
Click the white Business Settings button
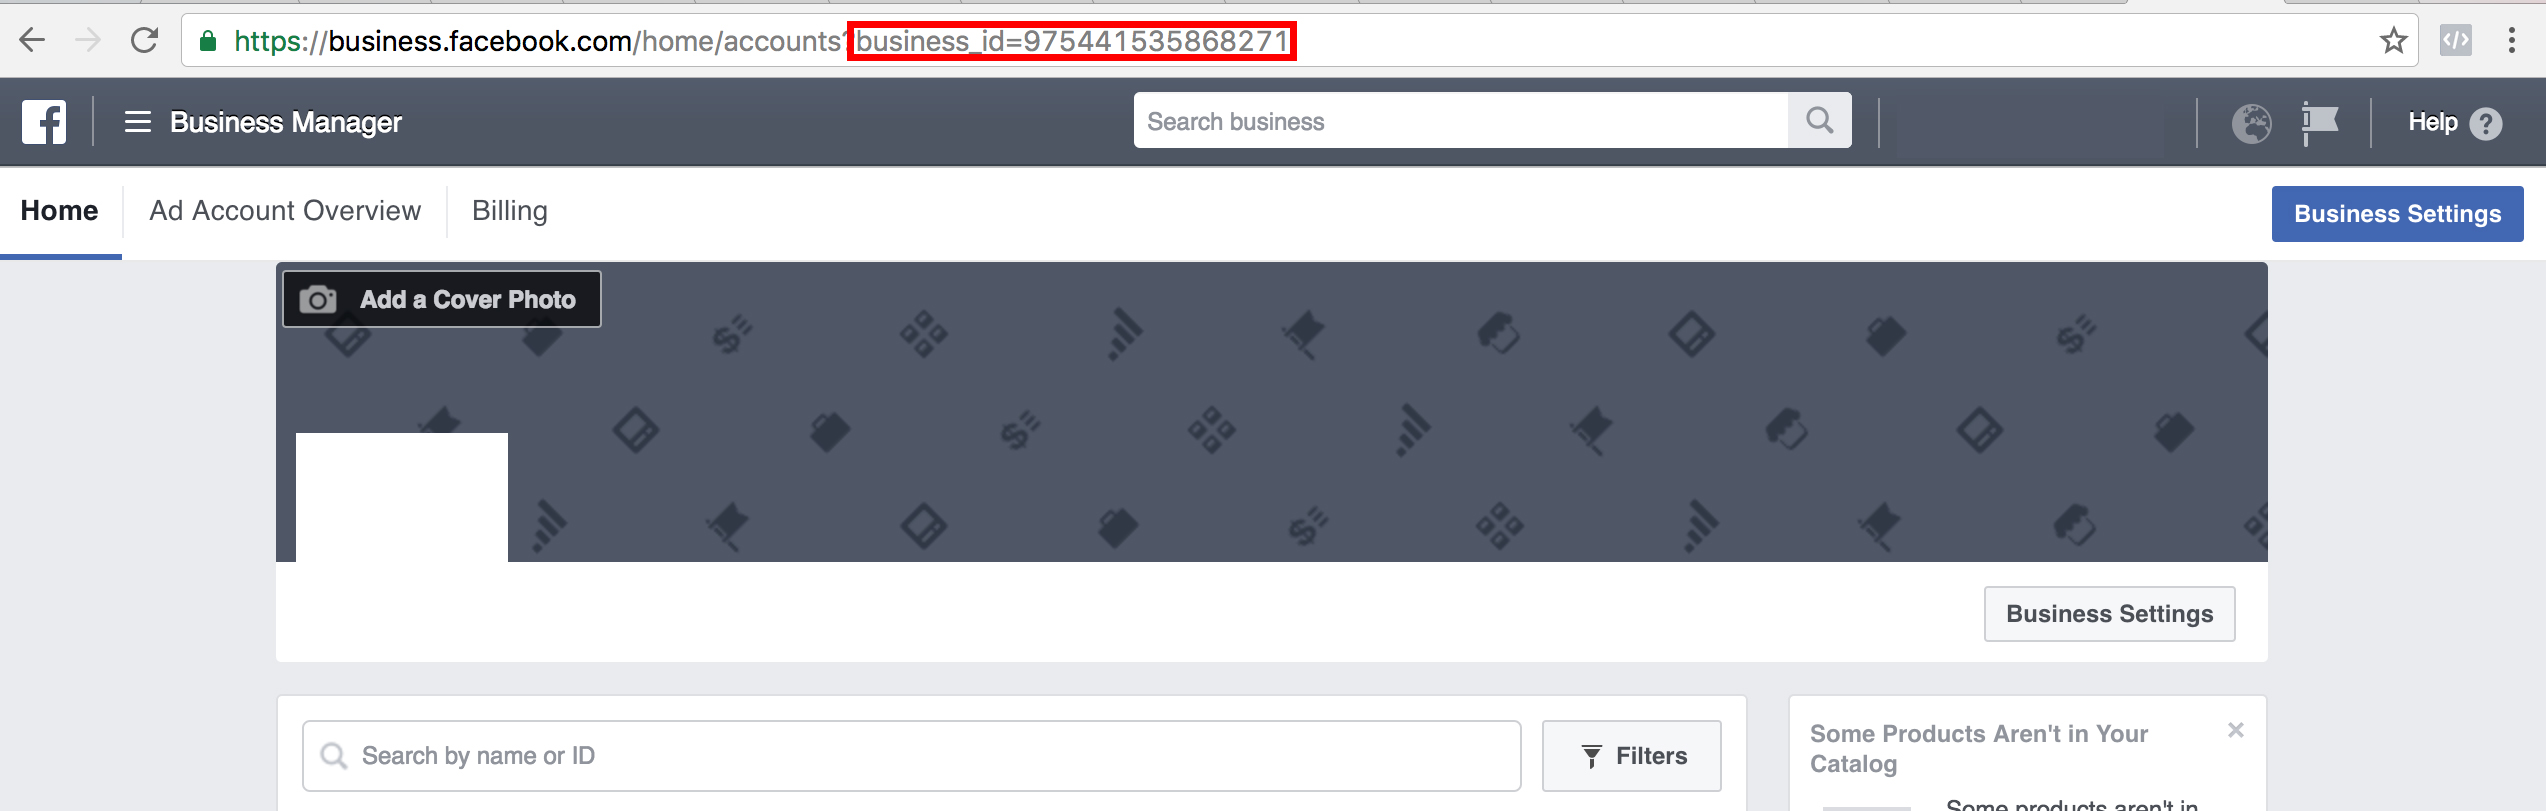pyautogui.click(x=2109, y=614)
